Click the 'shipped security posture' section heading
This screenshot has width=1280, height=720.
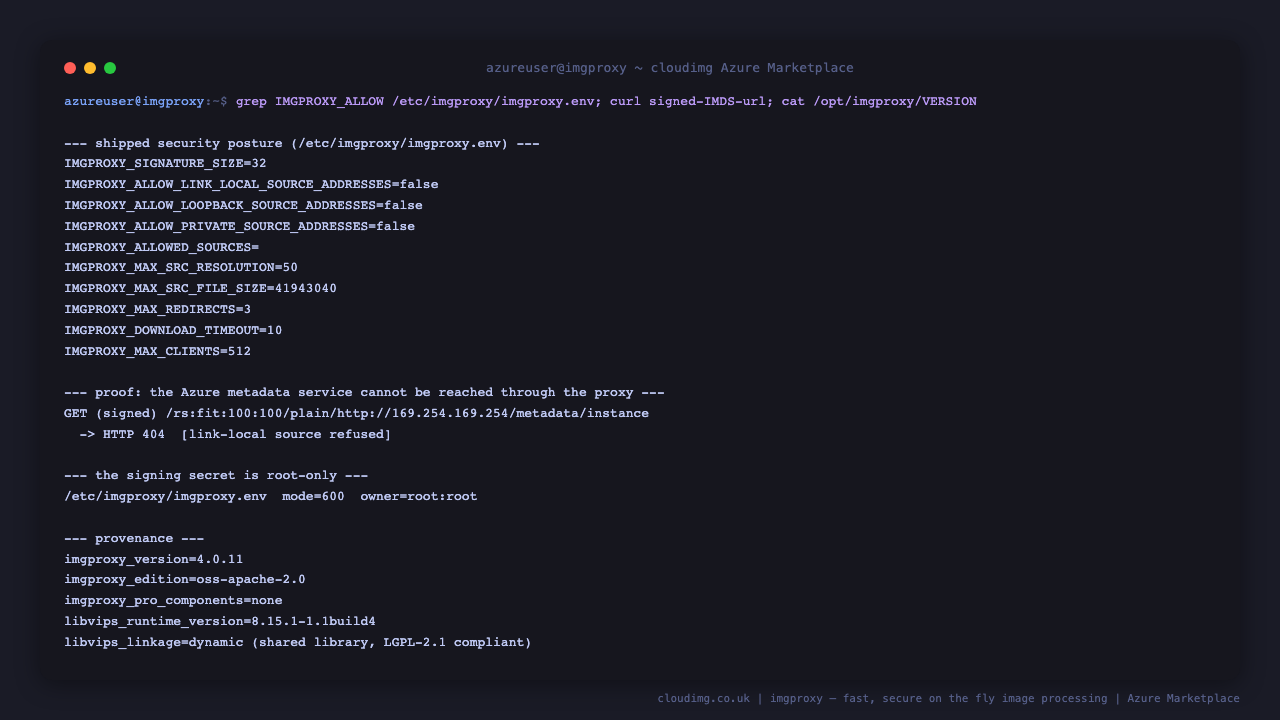pos(302,143)
